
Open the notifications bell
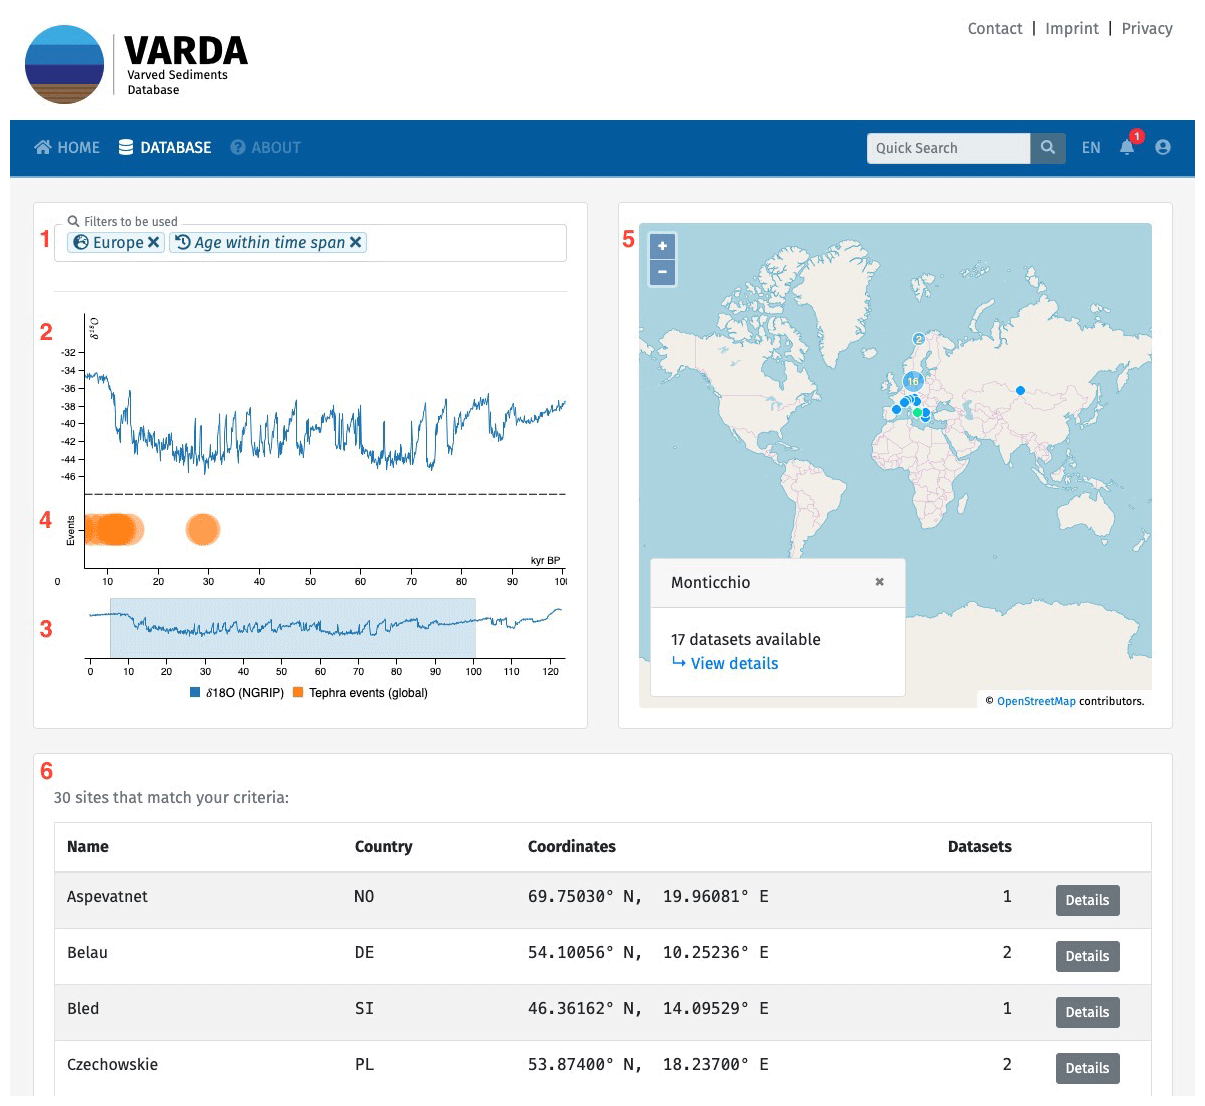tap(1127, 147)
